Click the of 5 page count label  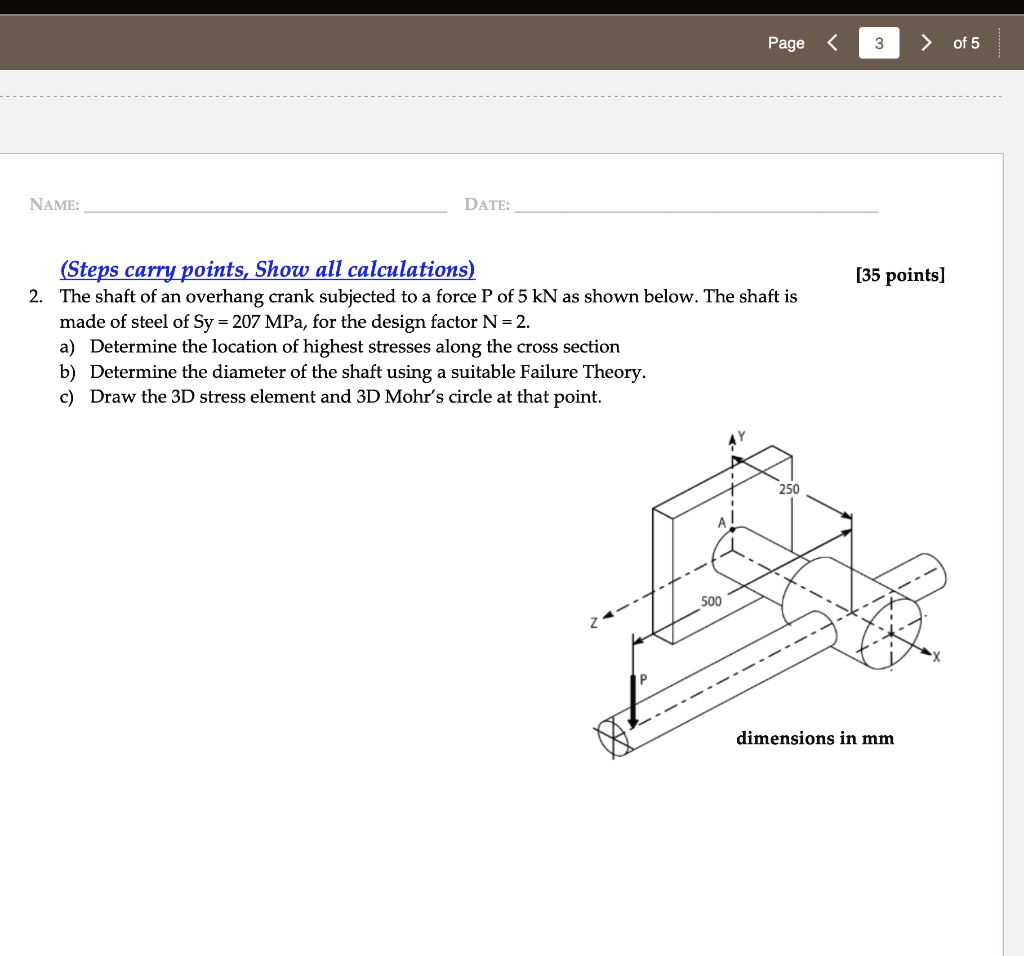[966, 43]
